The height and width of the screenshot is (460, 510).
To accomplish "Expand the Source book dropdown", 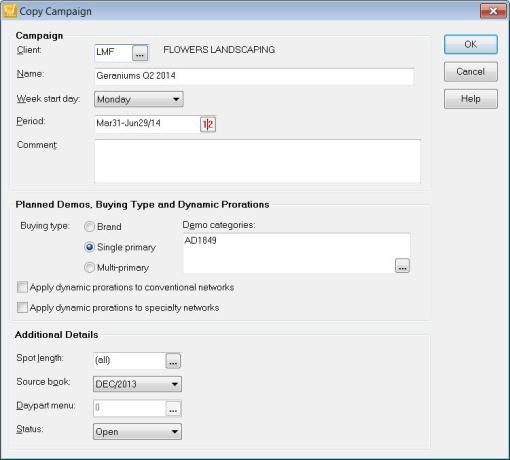I will click(137, 384).
